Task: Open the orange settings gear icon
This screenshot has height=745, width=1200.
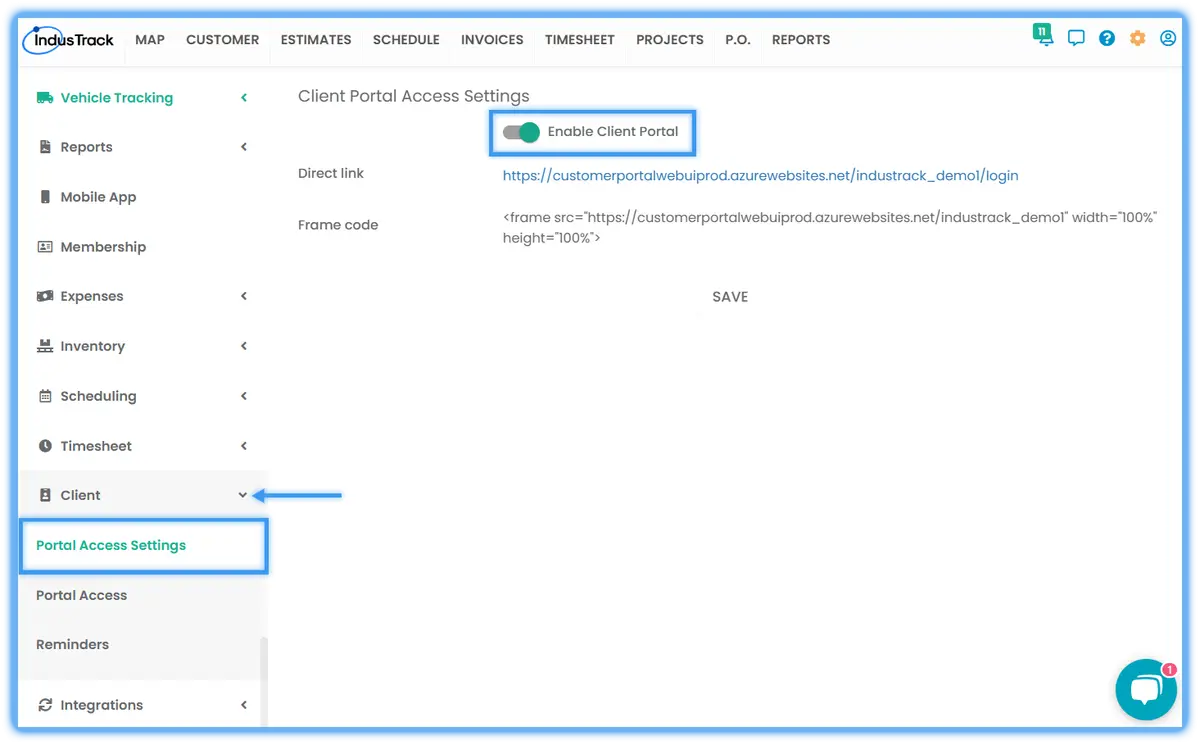Action: point(1137,39)
